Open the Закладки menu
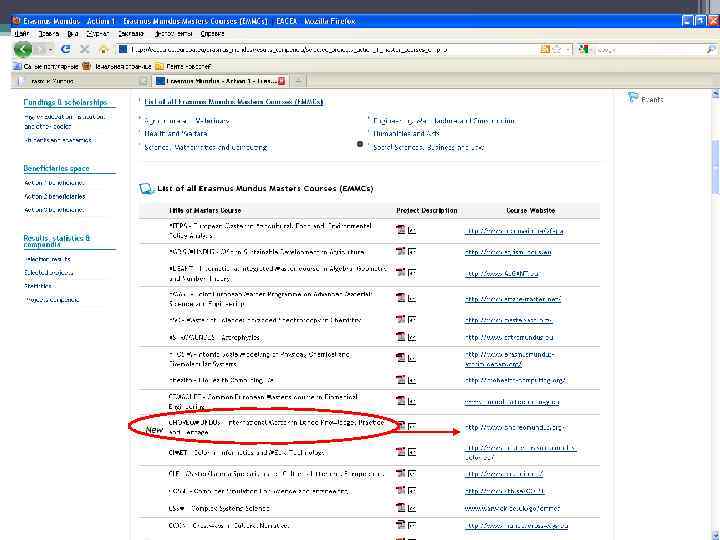Image resolution: width=720 pixels, height=540 pixels. [x=130, y=34]
